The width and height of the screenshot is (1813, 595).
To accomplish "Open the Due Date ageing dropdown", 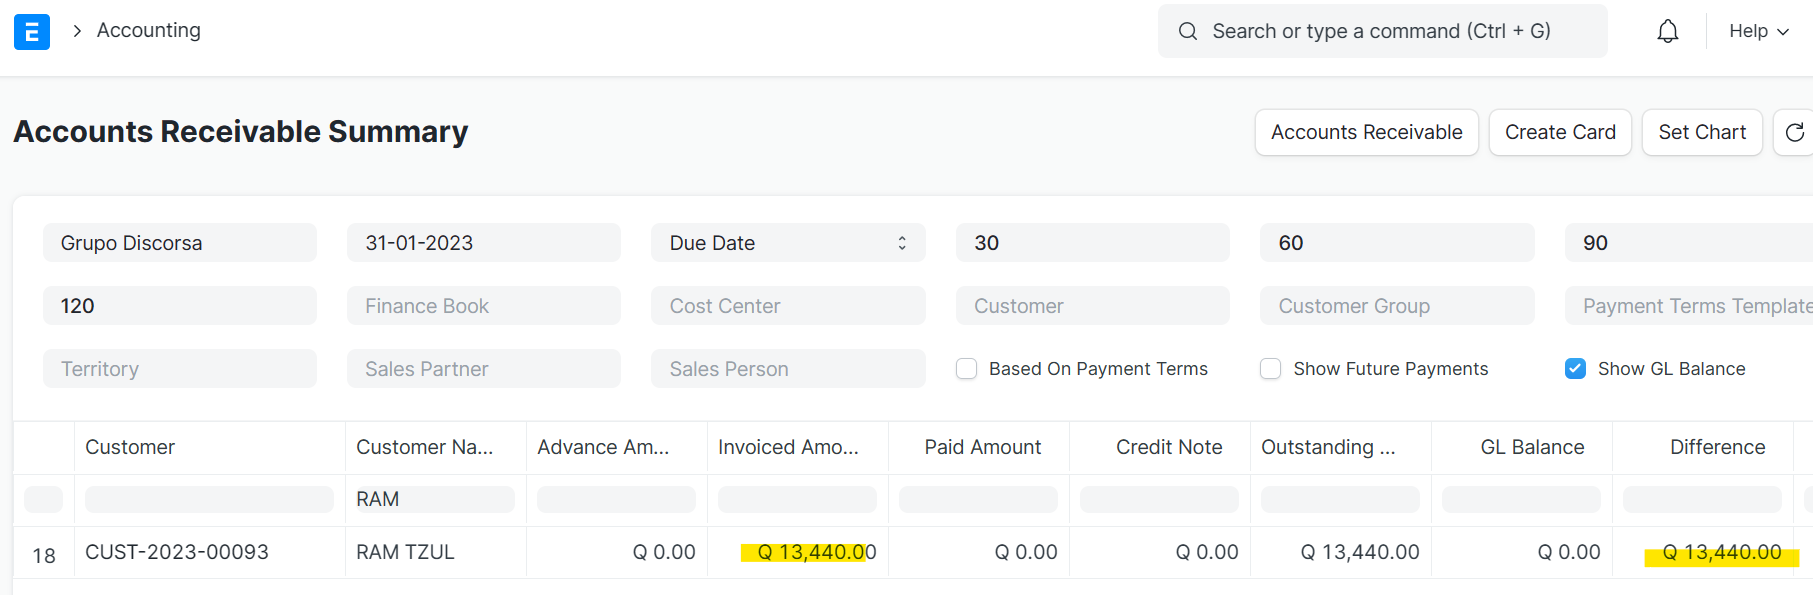I will pyautogui.click(x=787, y=243).
